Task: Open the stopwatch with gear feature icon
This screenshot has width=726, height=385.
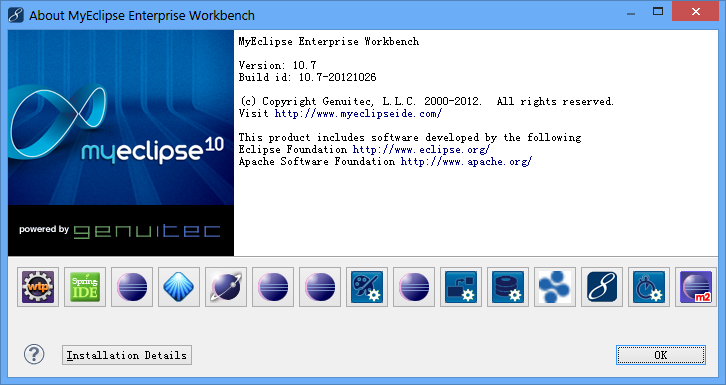Action: click(649, 287)
